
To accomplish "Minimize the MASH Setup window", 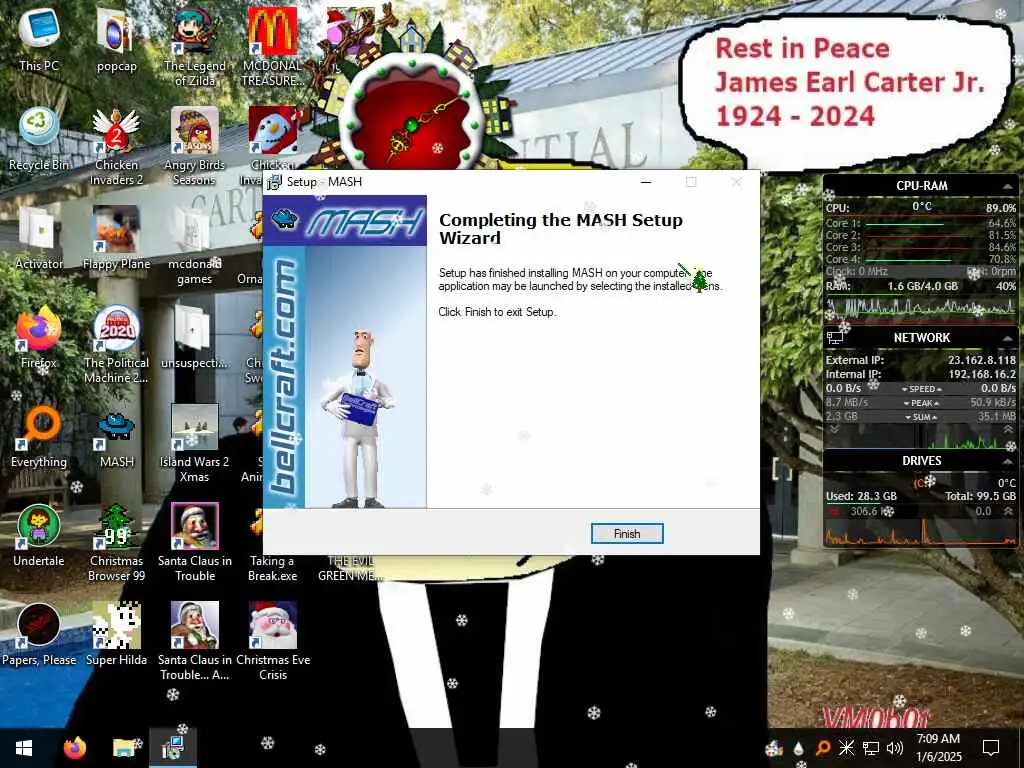I will click(646, 182).
